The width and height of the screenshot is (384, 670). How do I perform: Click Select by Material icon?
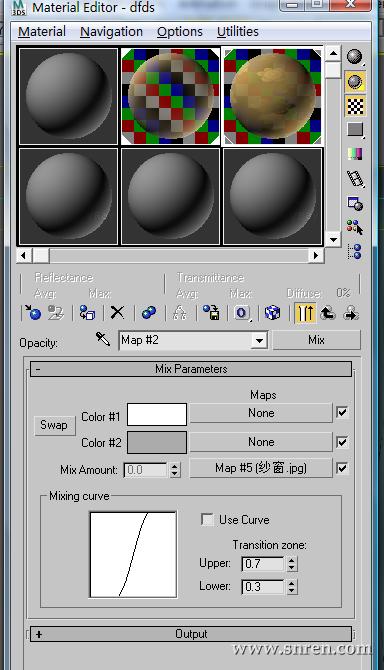355,227
